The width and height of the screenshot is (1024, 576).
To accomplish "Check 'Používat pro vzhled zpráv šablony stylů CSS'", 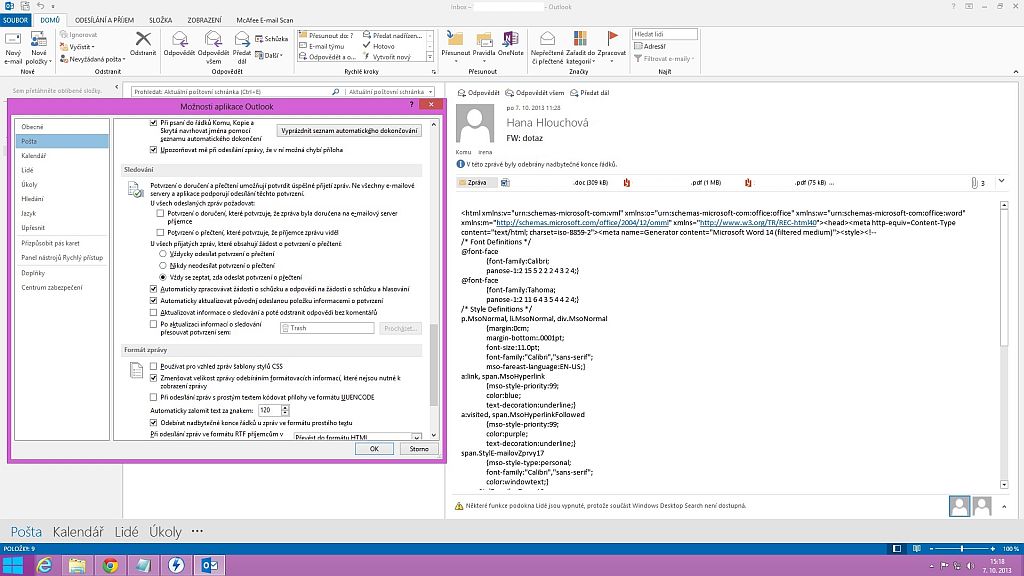I will tap(153, 368).
